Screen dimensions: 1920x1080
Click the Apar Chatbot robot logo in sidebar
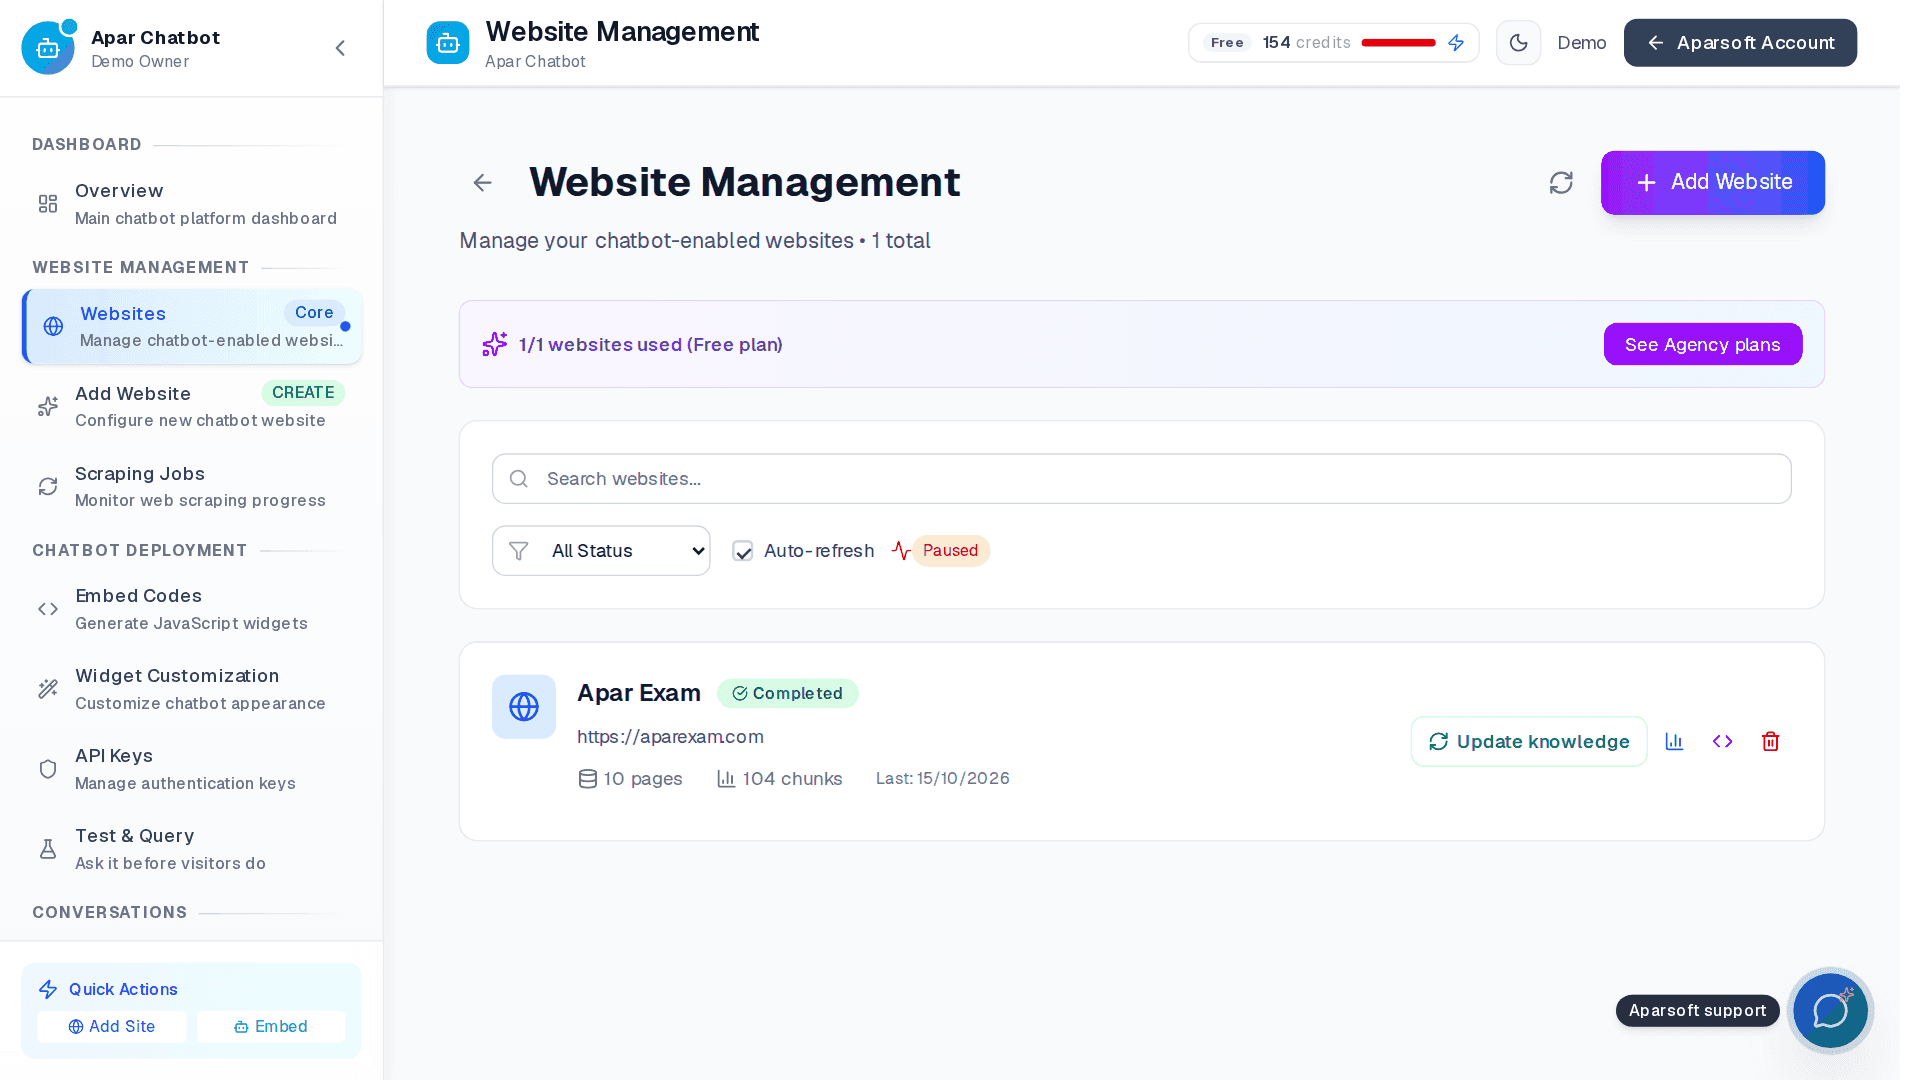pyautogui.click(x=48, y=48)
